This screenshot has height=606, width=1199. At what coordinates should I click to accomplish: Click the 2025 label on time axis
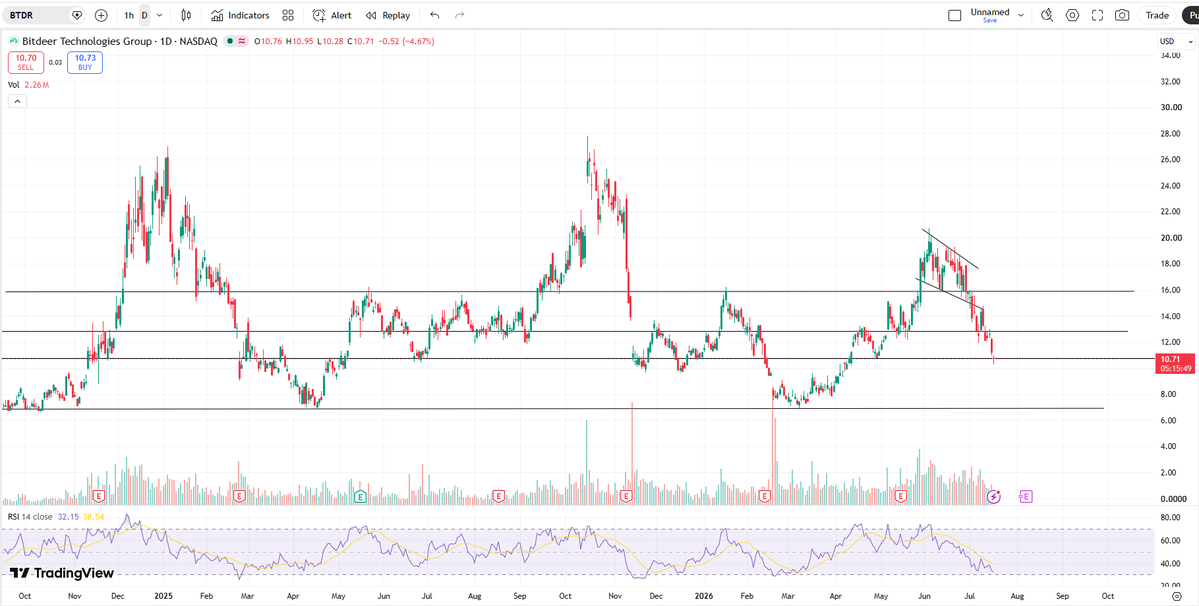point(164,595)
